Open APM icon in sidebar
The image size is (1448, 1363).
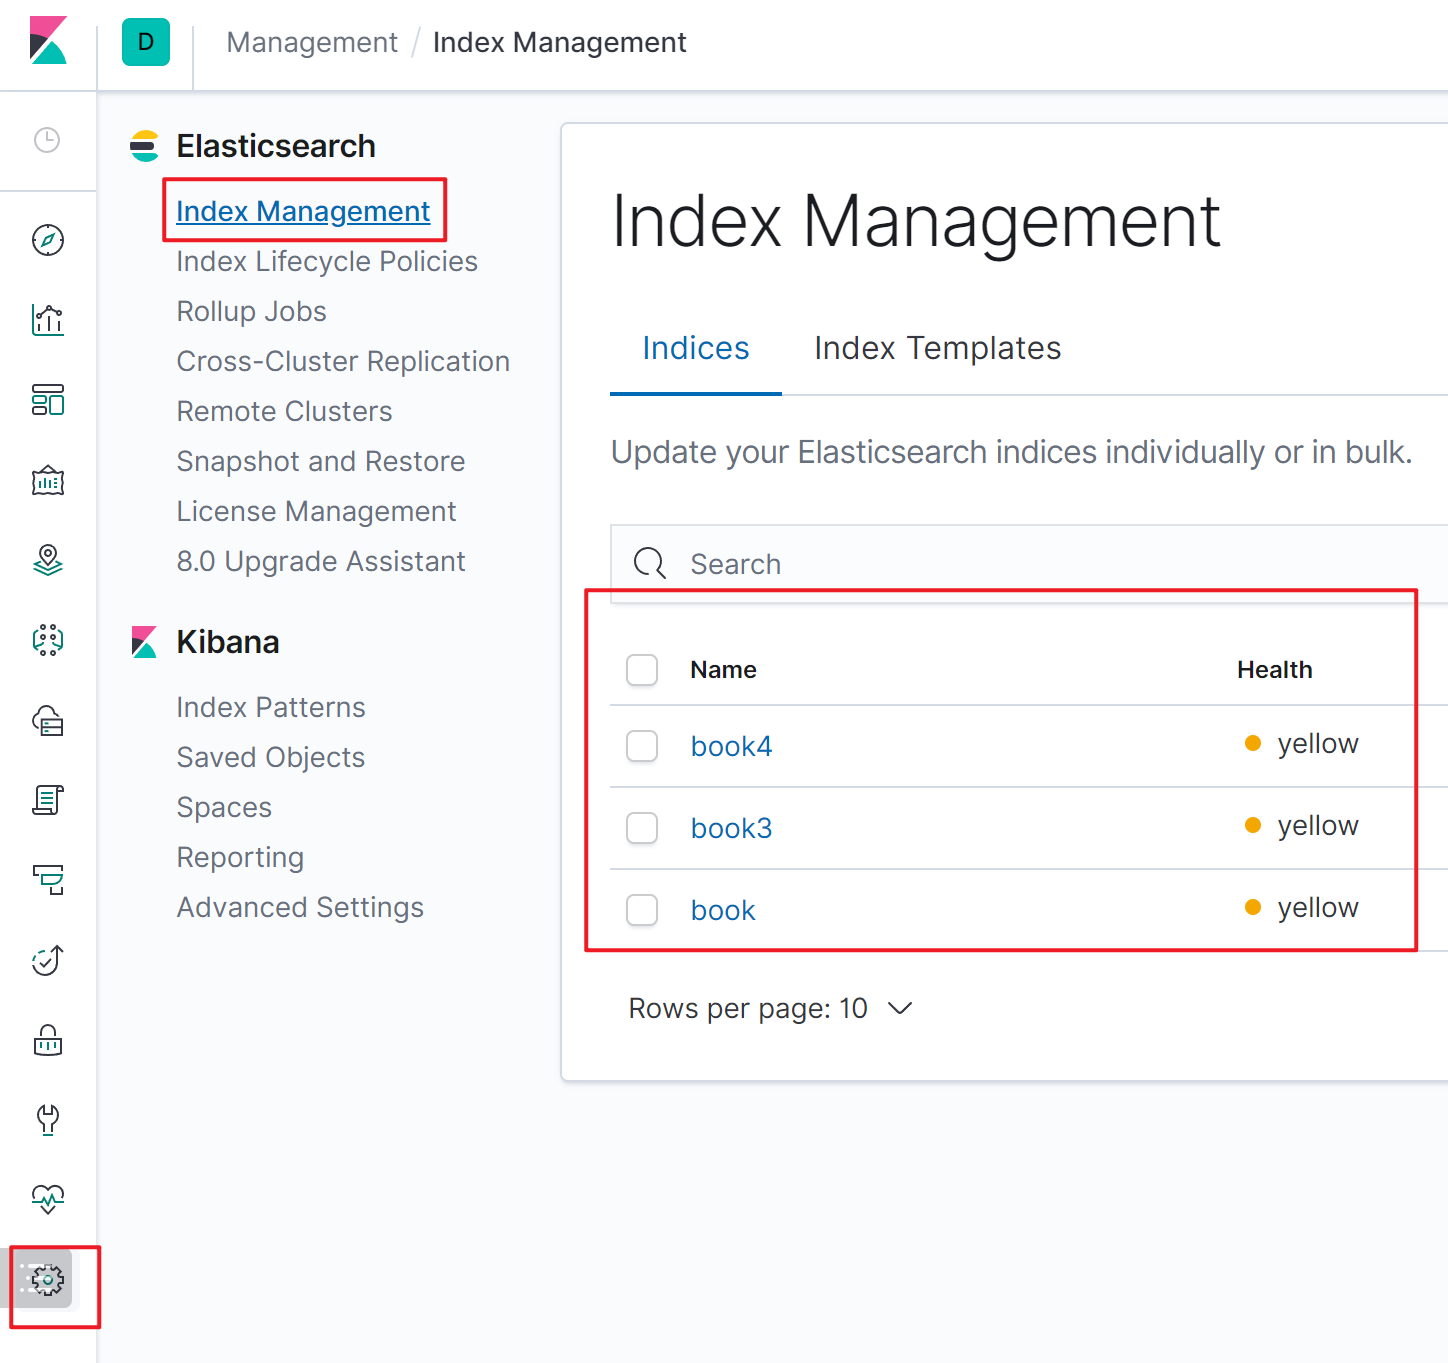[x=48, y=880]
